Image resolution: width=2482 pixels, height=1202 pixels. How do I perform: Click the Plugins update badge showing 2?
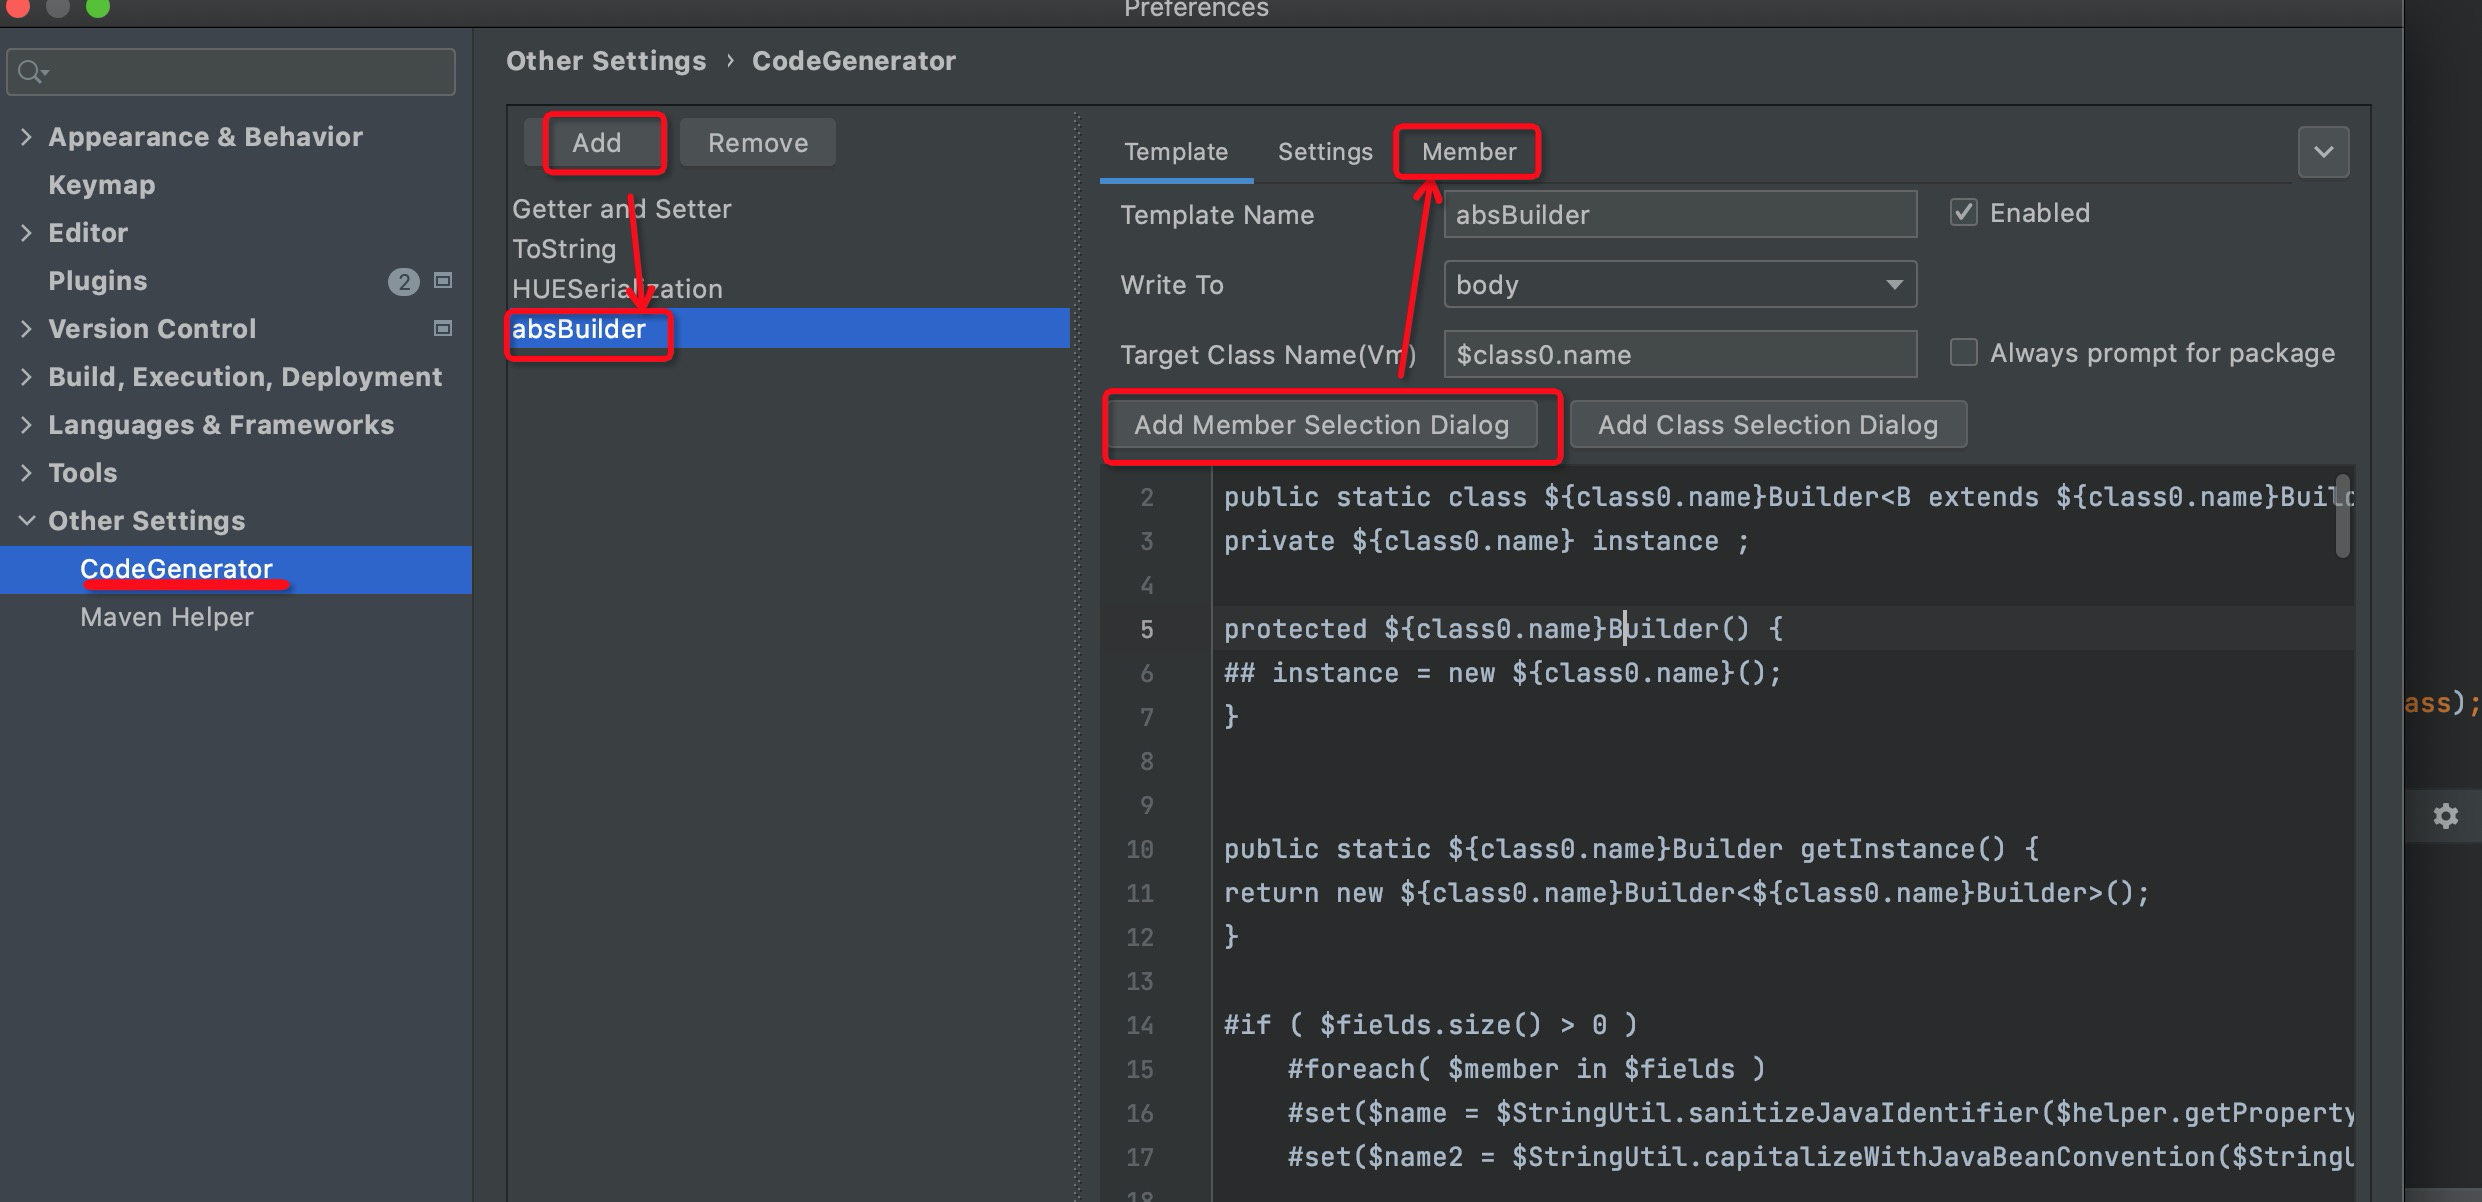[x=403, y=281]
